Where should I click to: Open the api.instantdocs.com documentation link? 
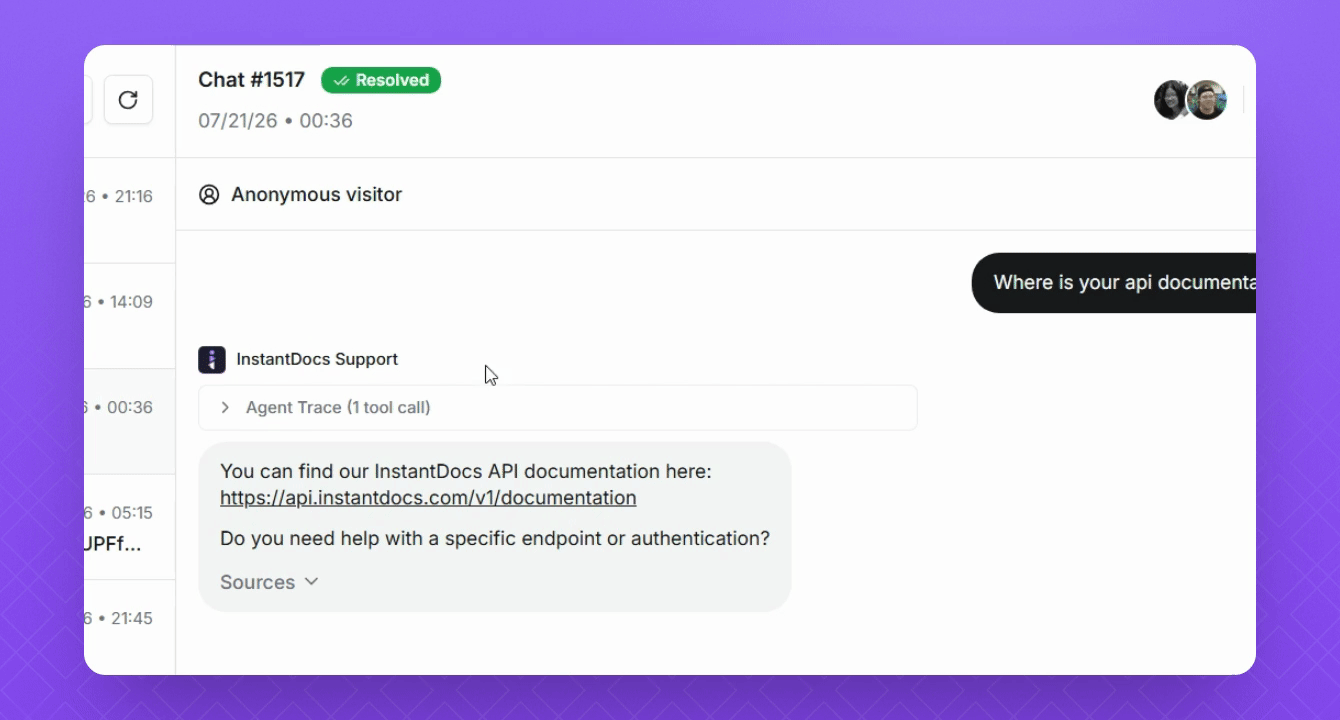coord(428,498)
